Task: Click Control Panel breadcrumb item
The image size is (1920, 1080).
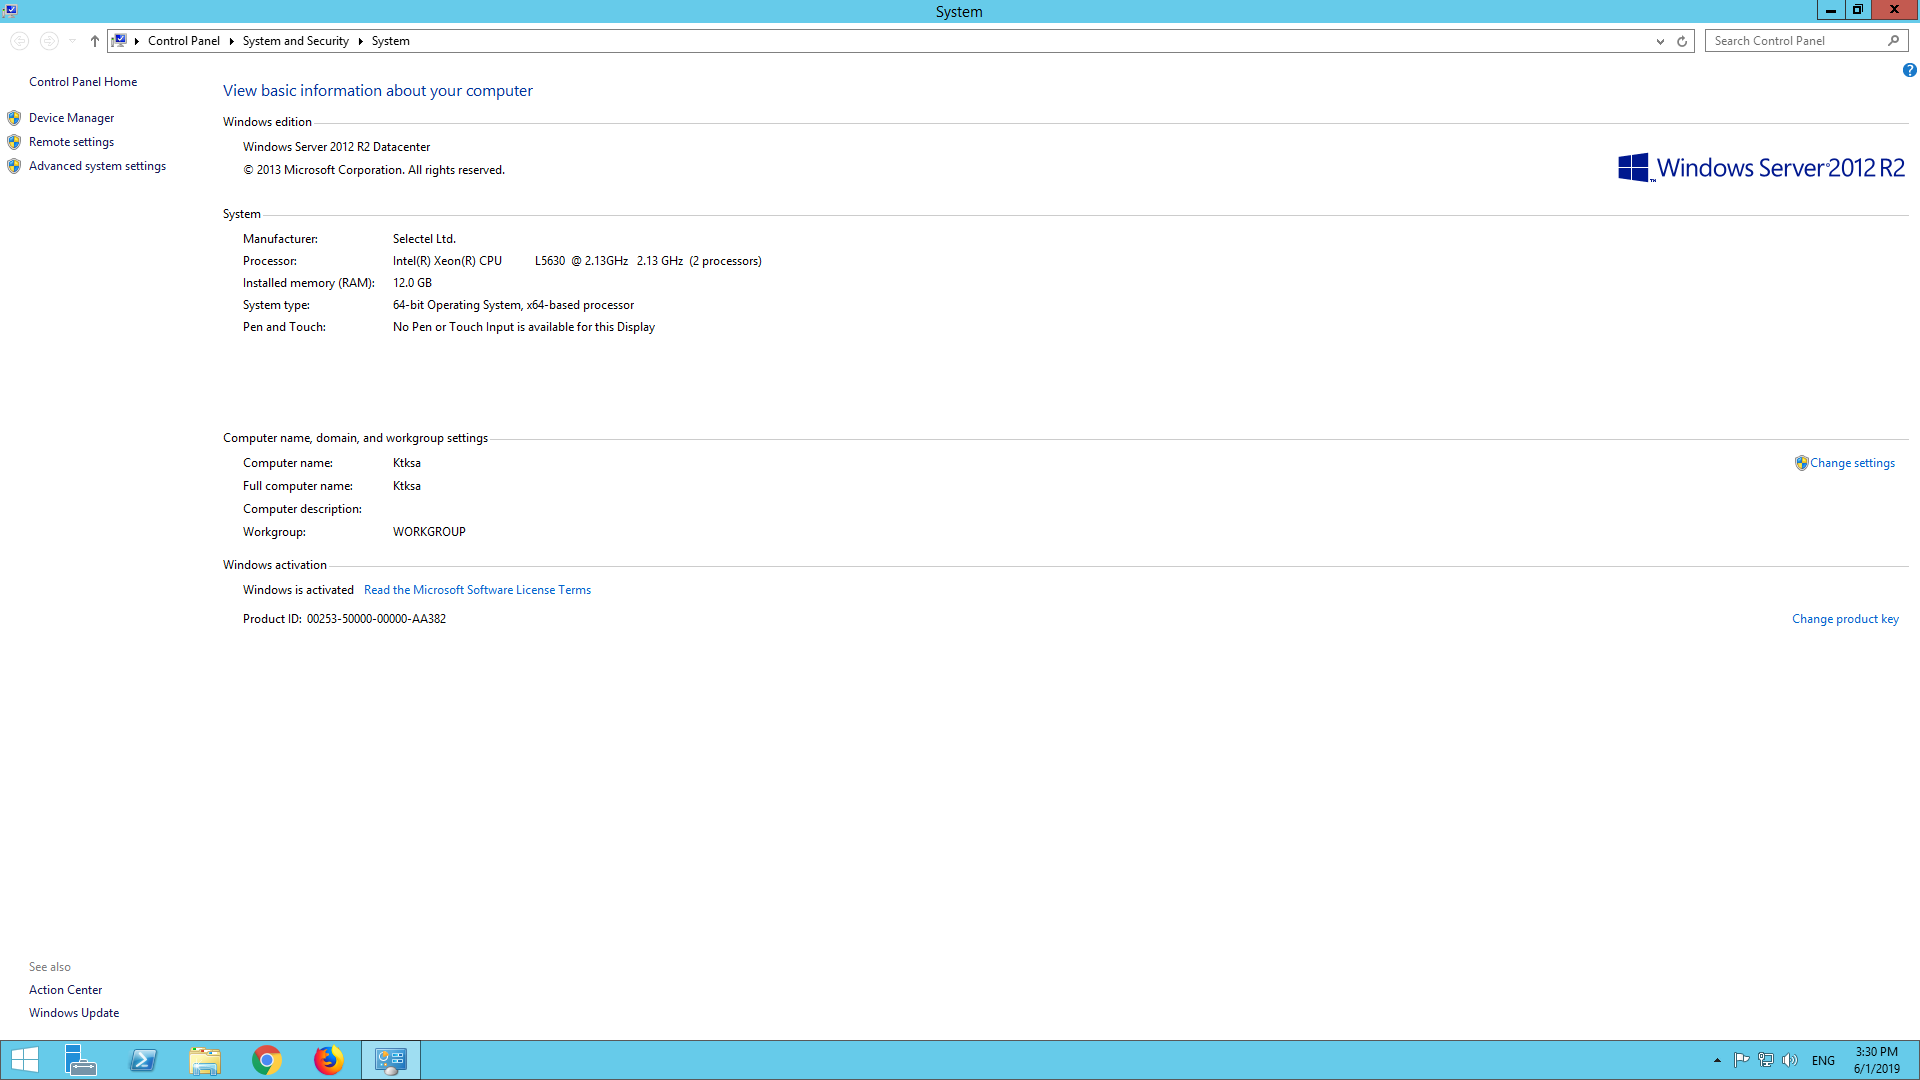Action: (x=184, y=41)
